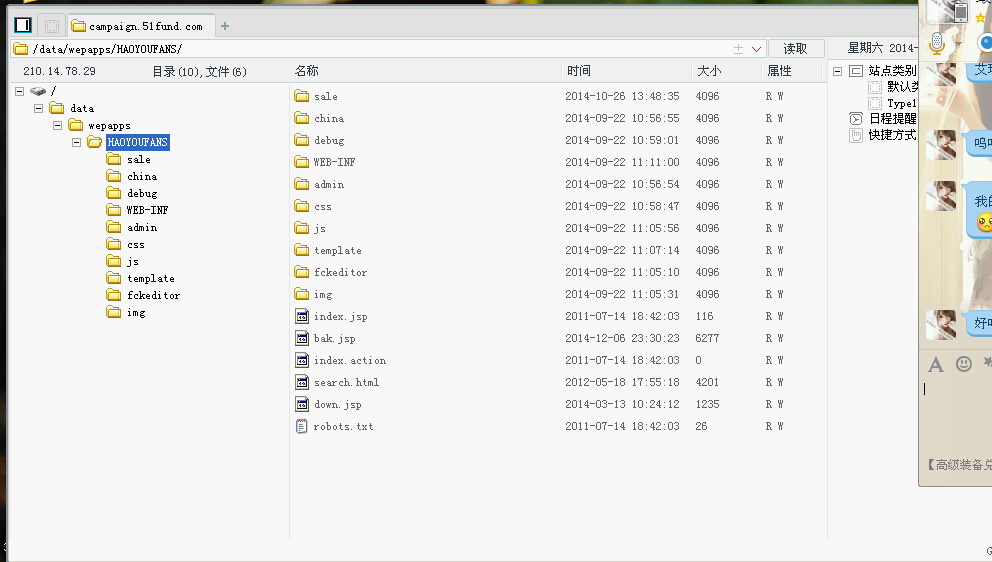Click fckeditor folder icon in file list
The width and height of the screenshot is (992, 562).
pyautogui.click(x=302, y=272)
